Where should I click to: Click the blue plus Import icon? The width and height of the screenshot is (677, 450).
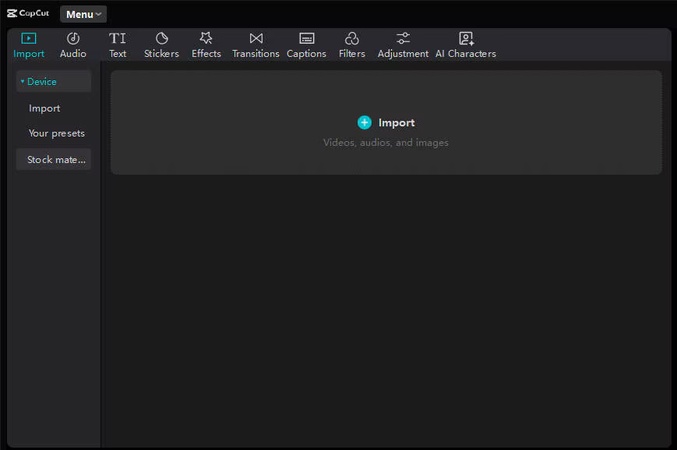point(364,122)
